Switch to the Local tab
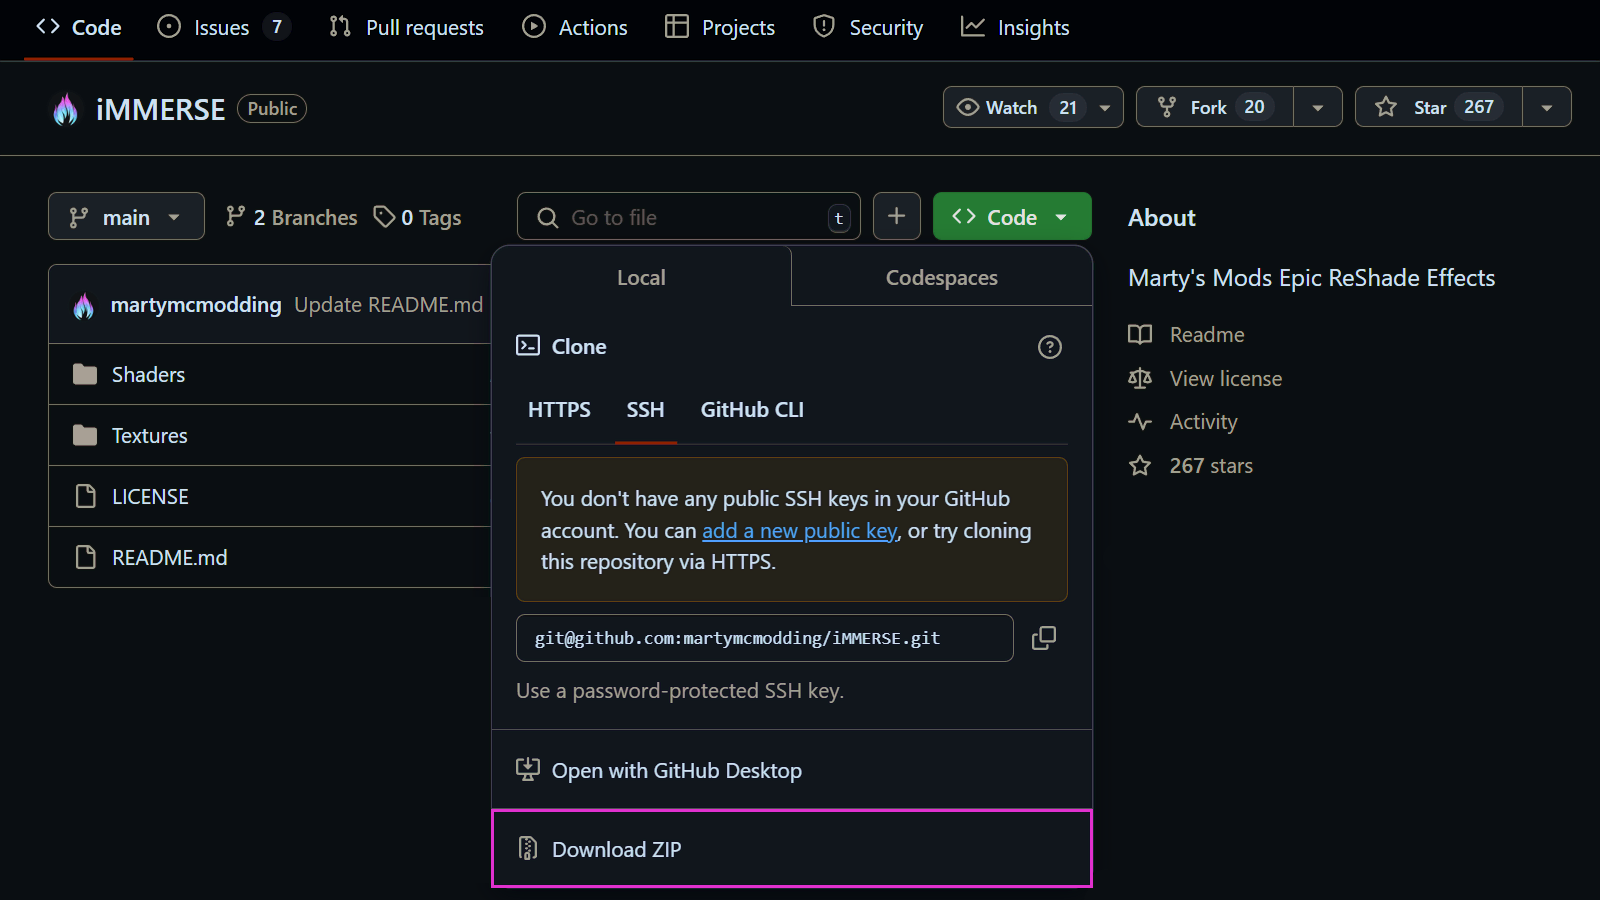Screen dimensions: 1600x900 [x=641, y=277]
